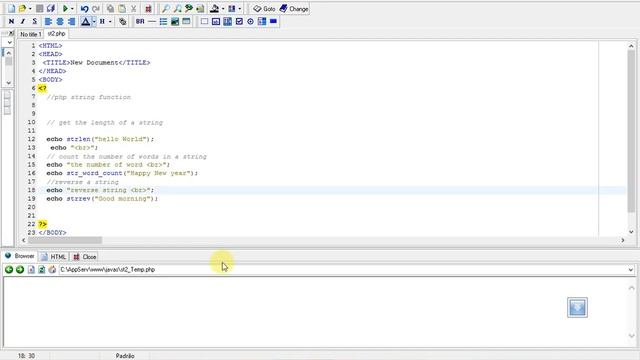The width and height of the screenshot is (640, 360).
Task: Paste with the clipboard icon
Action: (122, 9)
